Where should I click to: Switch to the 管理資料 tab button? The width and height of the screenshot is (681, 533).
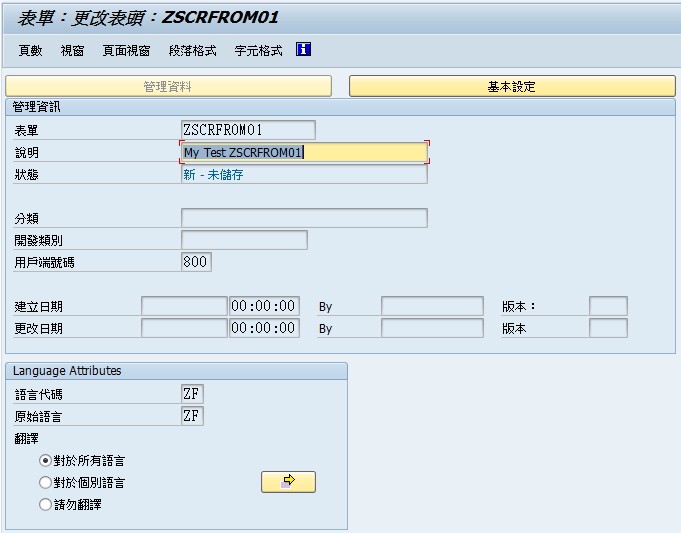coord(168,86)
